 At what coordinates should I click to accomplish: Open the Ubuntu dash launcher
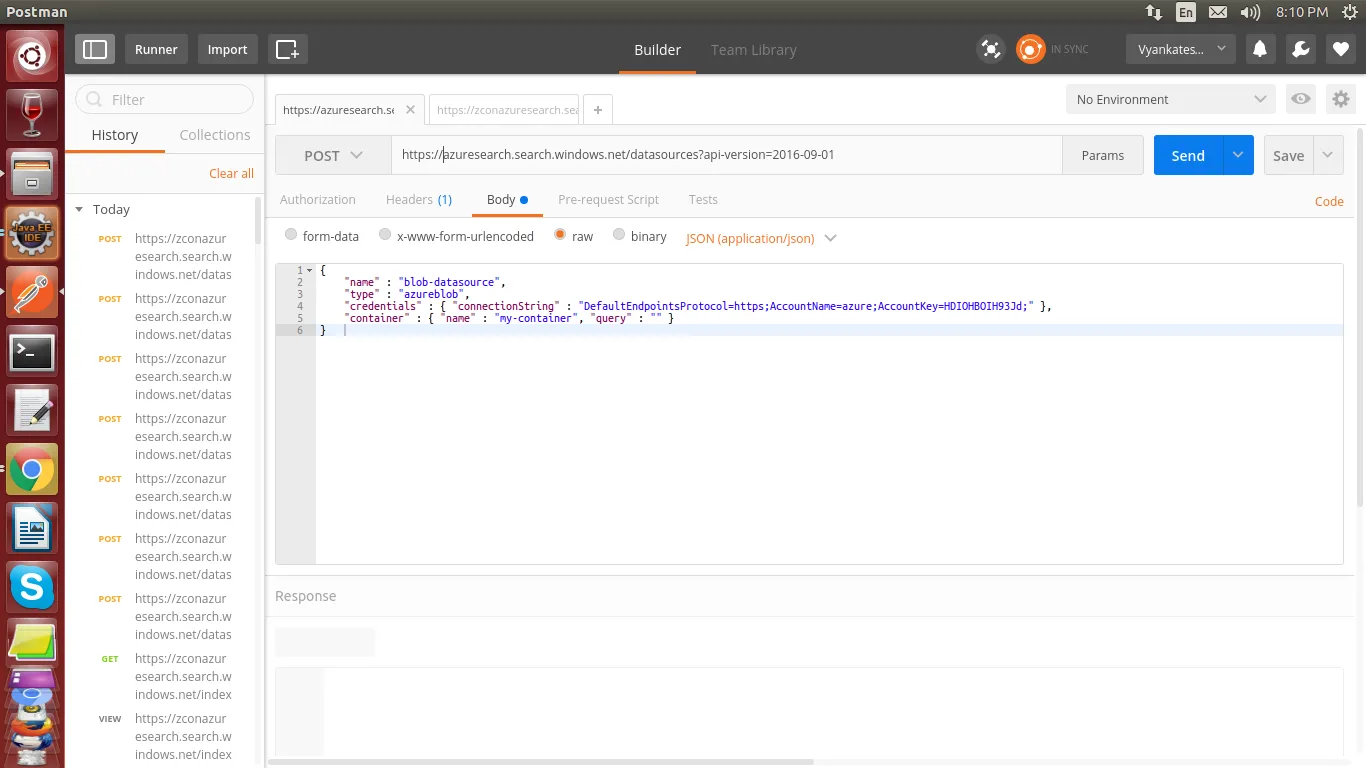pos(32,55)
